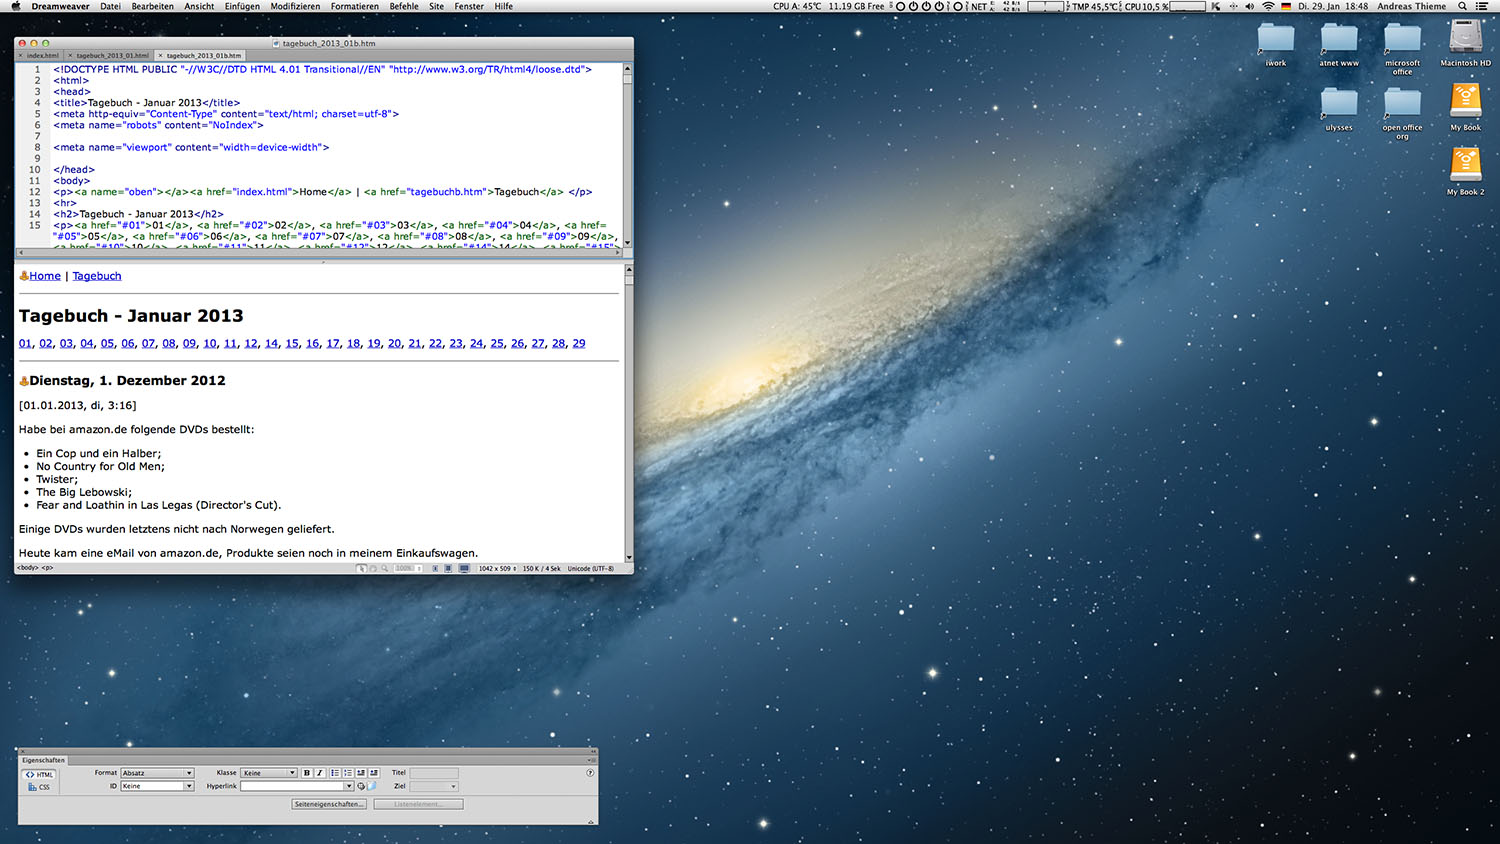Open the Format dropdown showing Absatz

coord(157,773)
